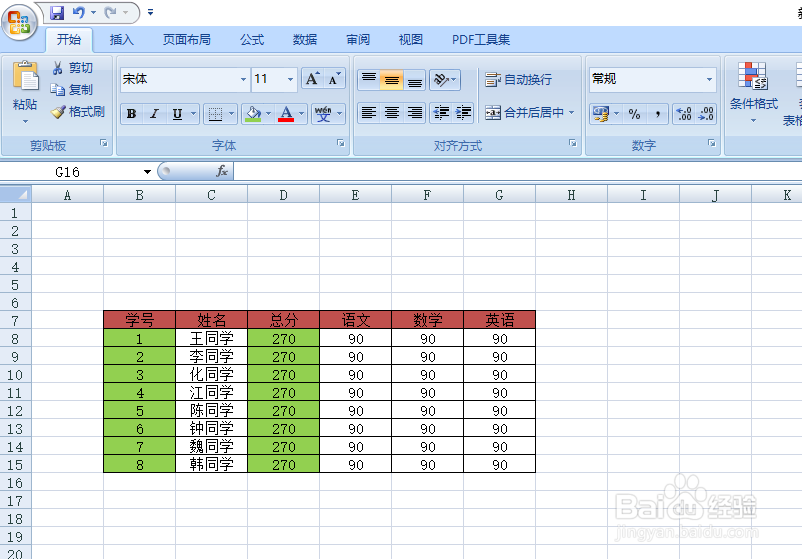Image resolution: width=802 pixels, height=559 pixels.
Task: Click the Office button logo
Action: (19, 22)
